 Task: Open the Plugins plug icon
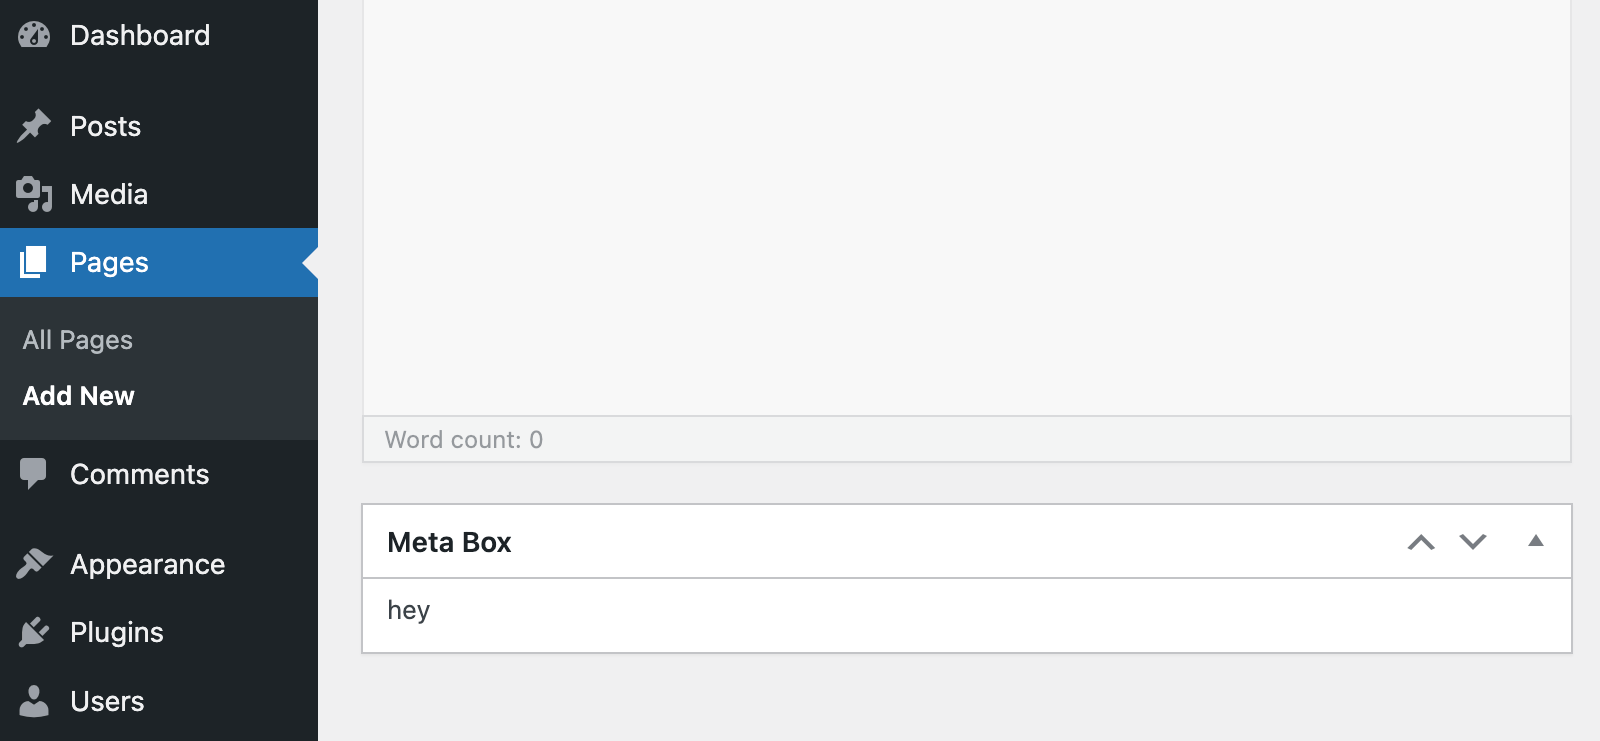(x=33, y=631)
